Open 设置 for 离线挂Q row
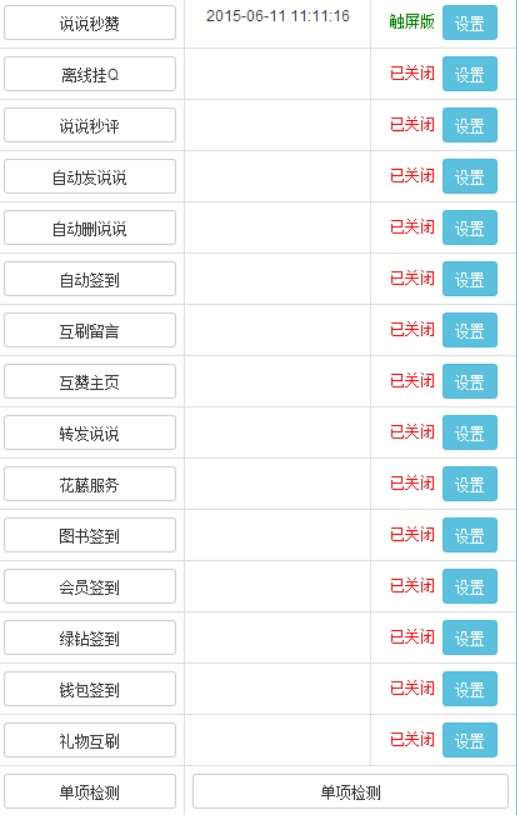This screenshot has height=815, width=517. click(470, 74)
